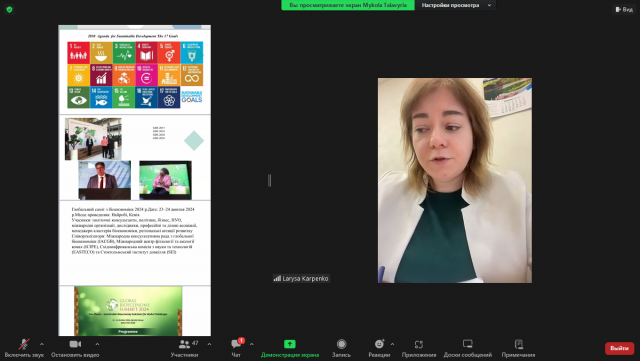640x361 pixels.
Task: Click the red chat notification badge
Action: pyautogui.click(x=241, y=340)
